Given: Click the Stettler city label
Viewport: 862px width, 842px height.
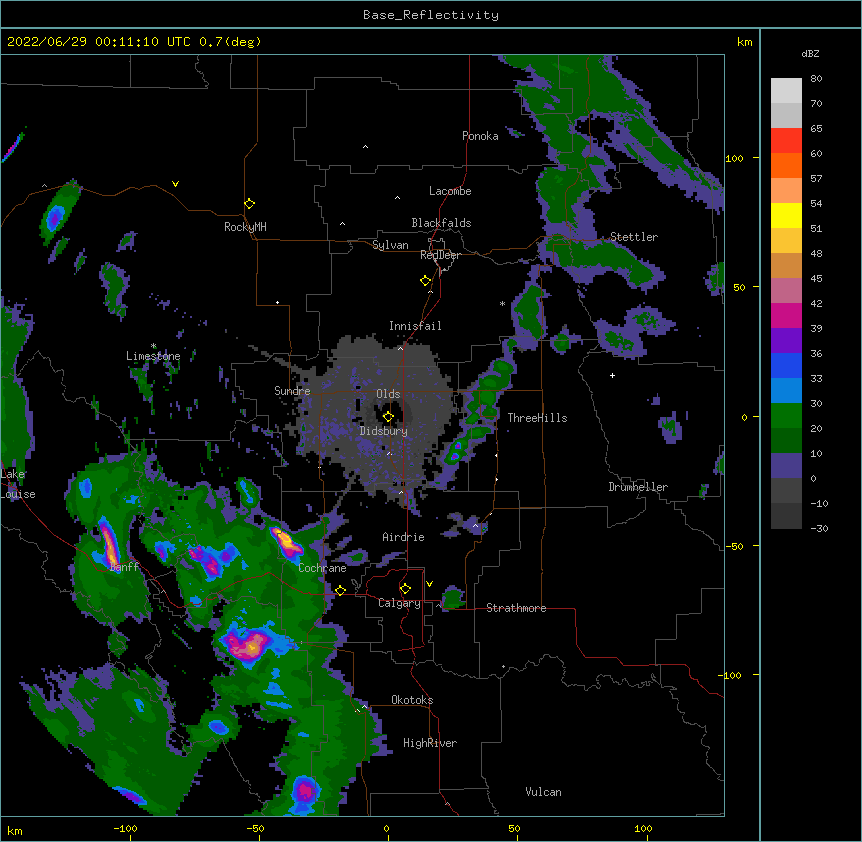Looking at the screenshot, I should [x=634, y=237].
